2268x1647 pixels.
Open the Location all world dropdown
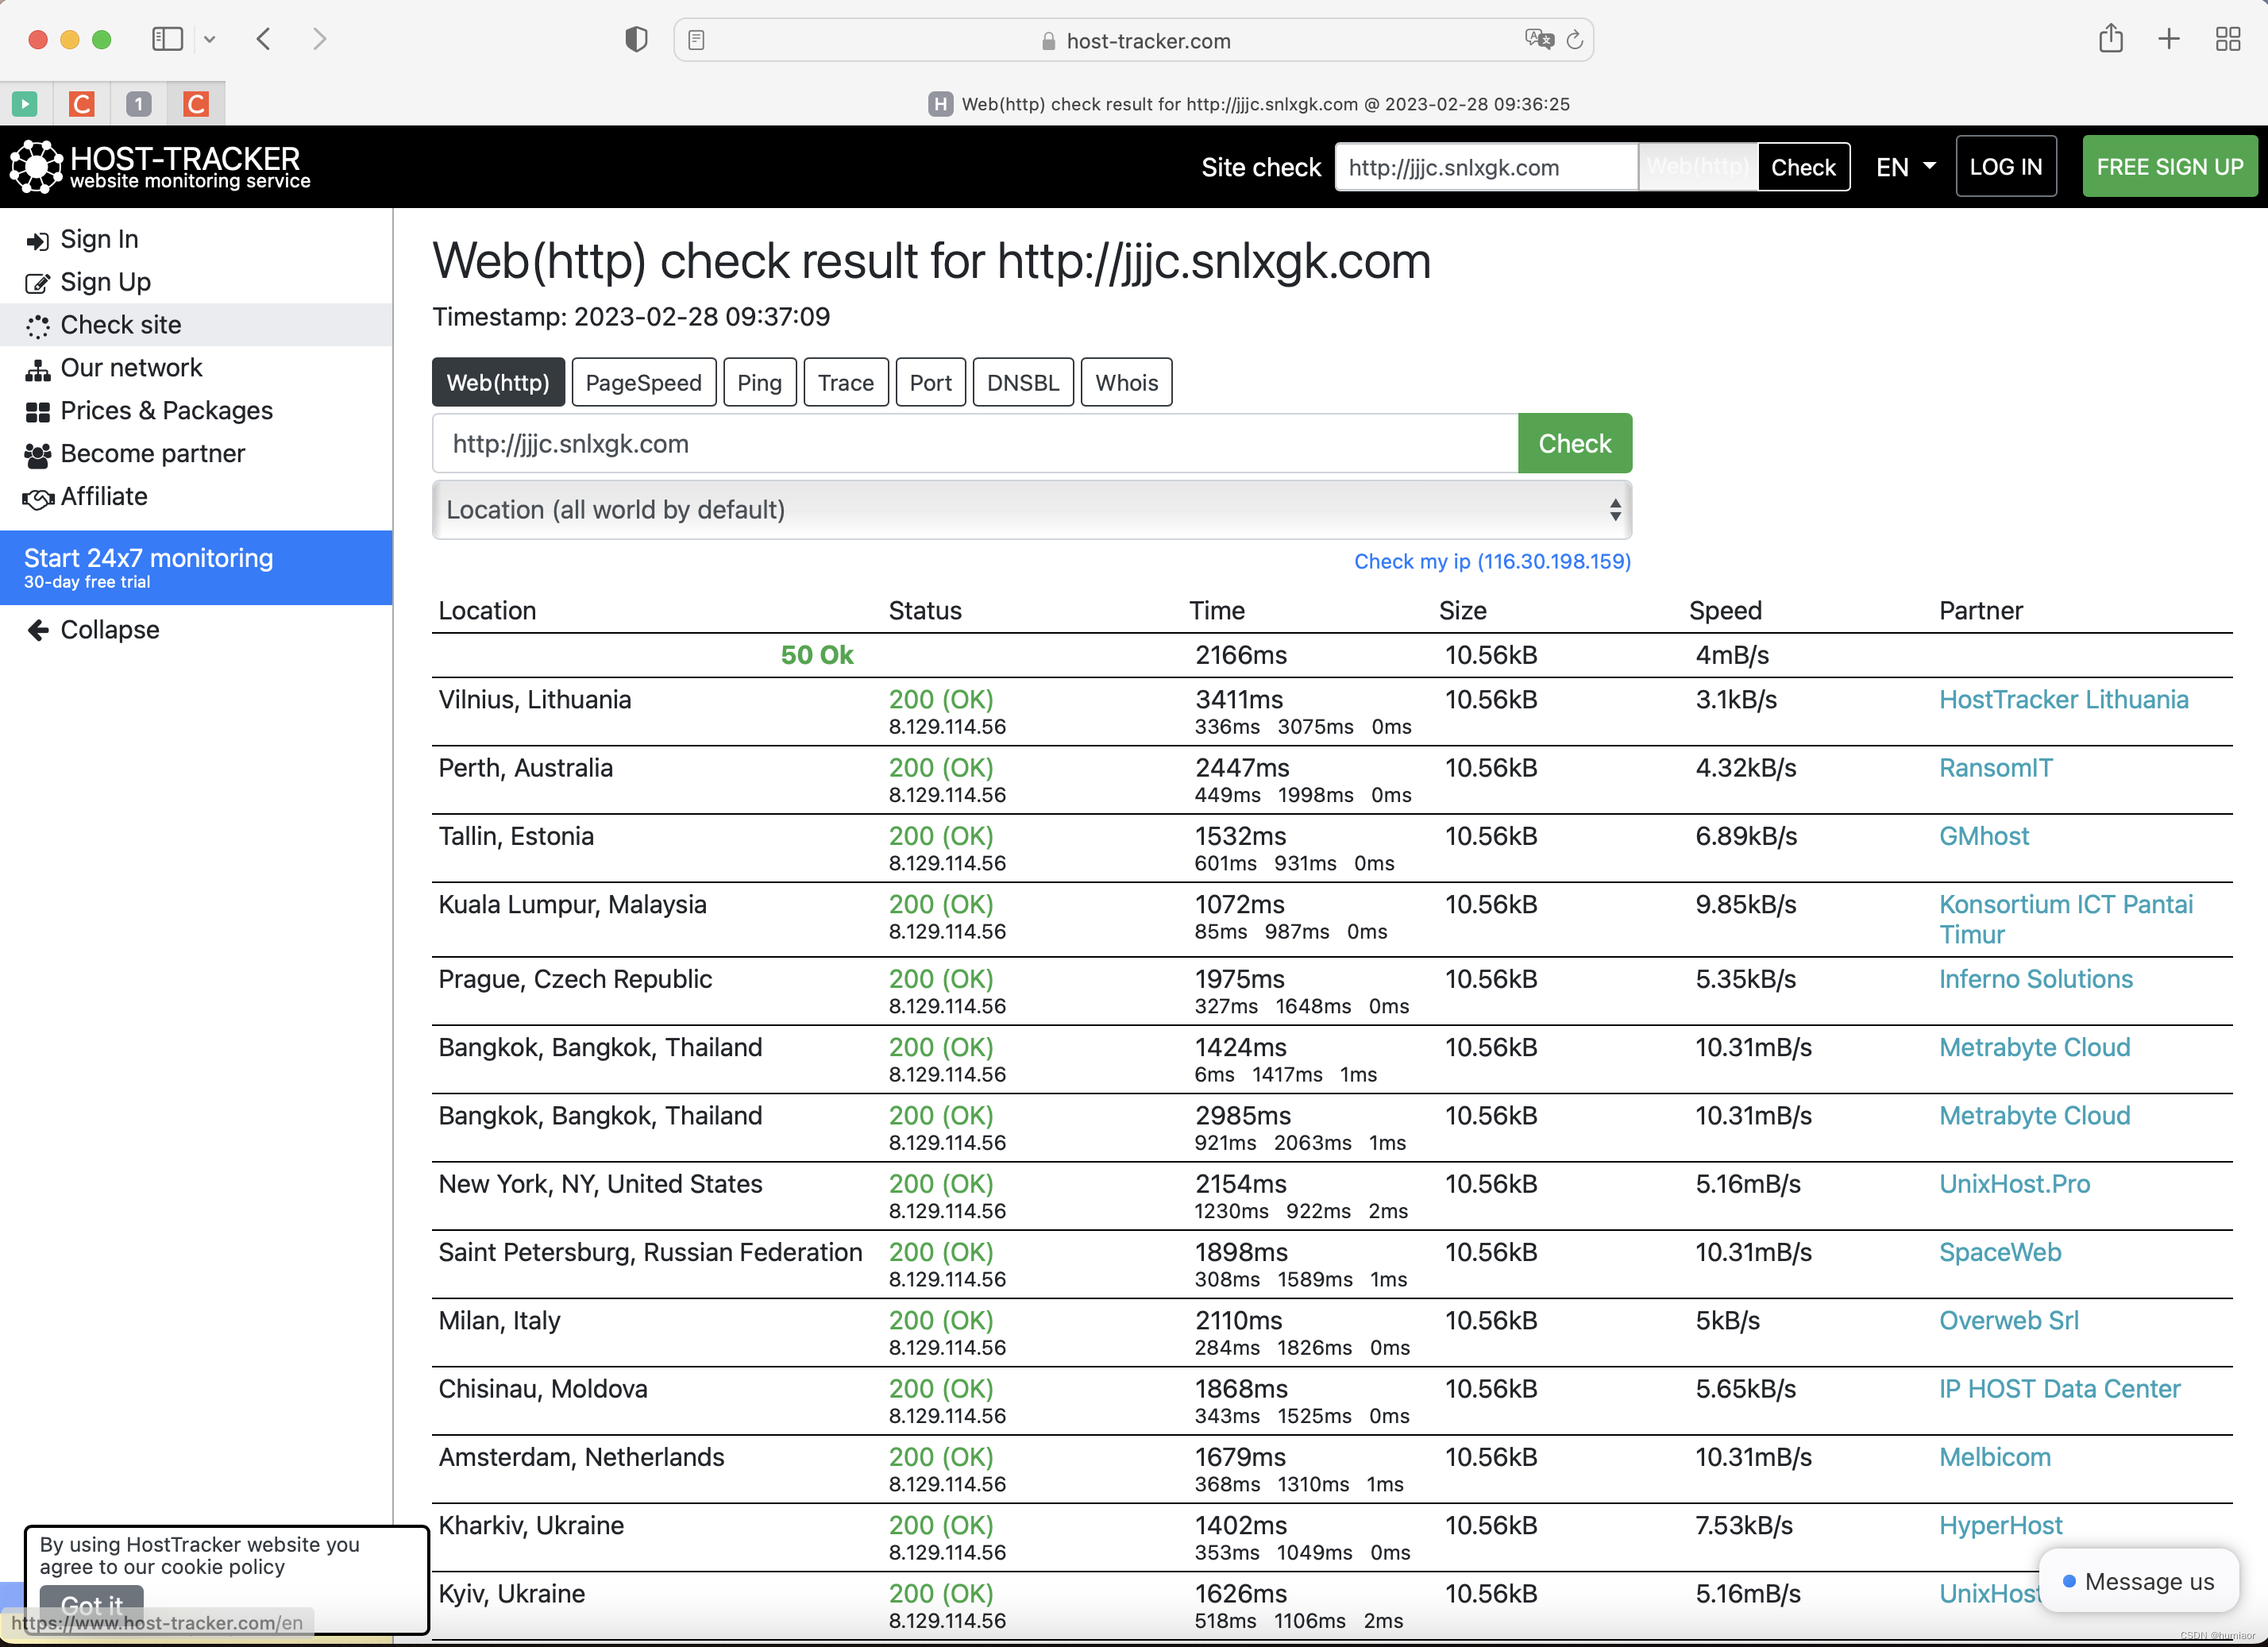click(x=1031, y=510)
